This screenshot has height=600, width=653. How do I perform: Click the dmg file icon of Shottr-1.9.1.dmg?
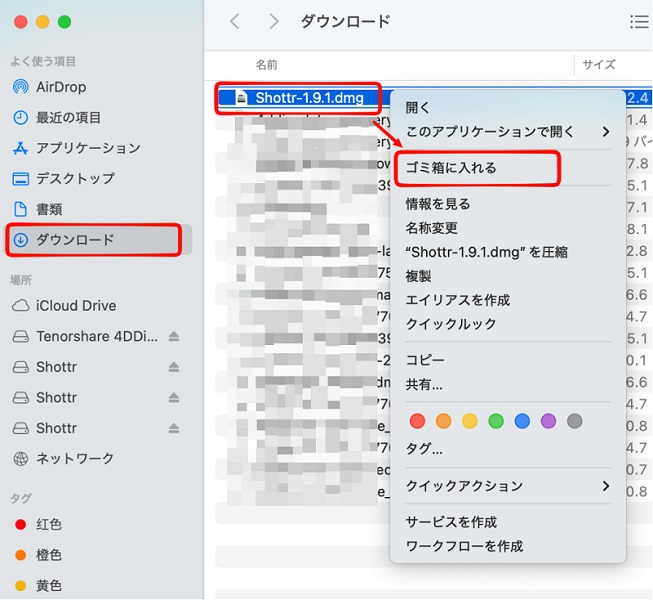point(241,98)
